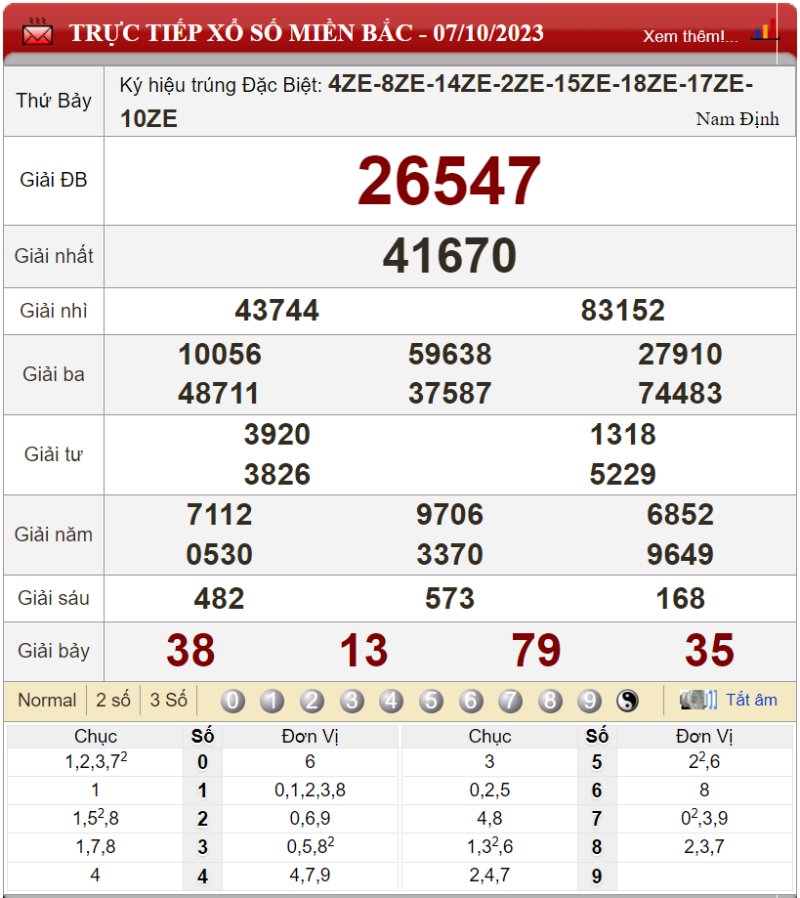Click the yin-yang show-all icon
Screen dimensions: 800x898
627,701
